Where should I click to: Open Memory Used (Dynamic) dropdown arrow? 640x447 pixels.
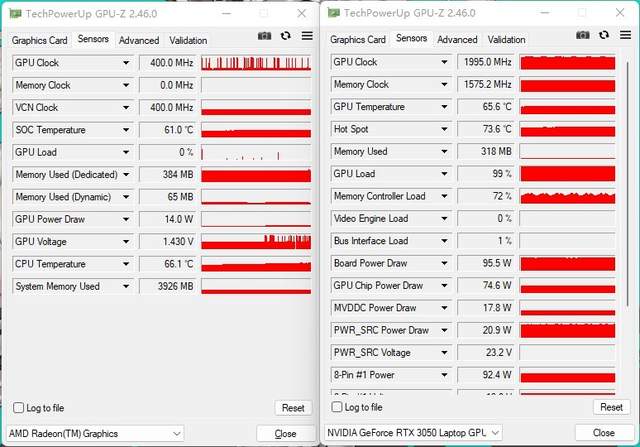(126, 197)
